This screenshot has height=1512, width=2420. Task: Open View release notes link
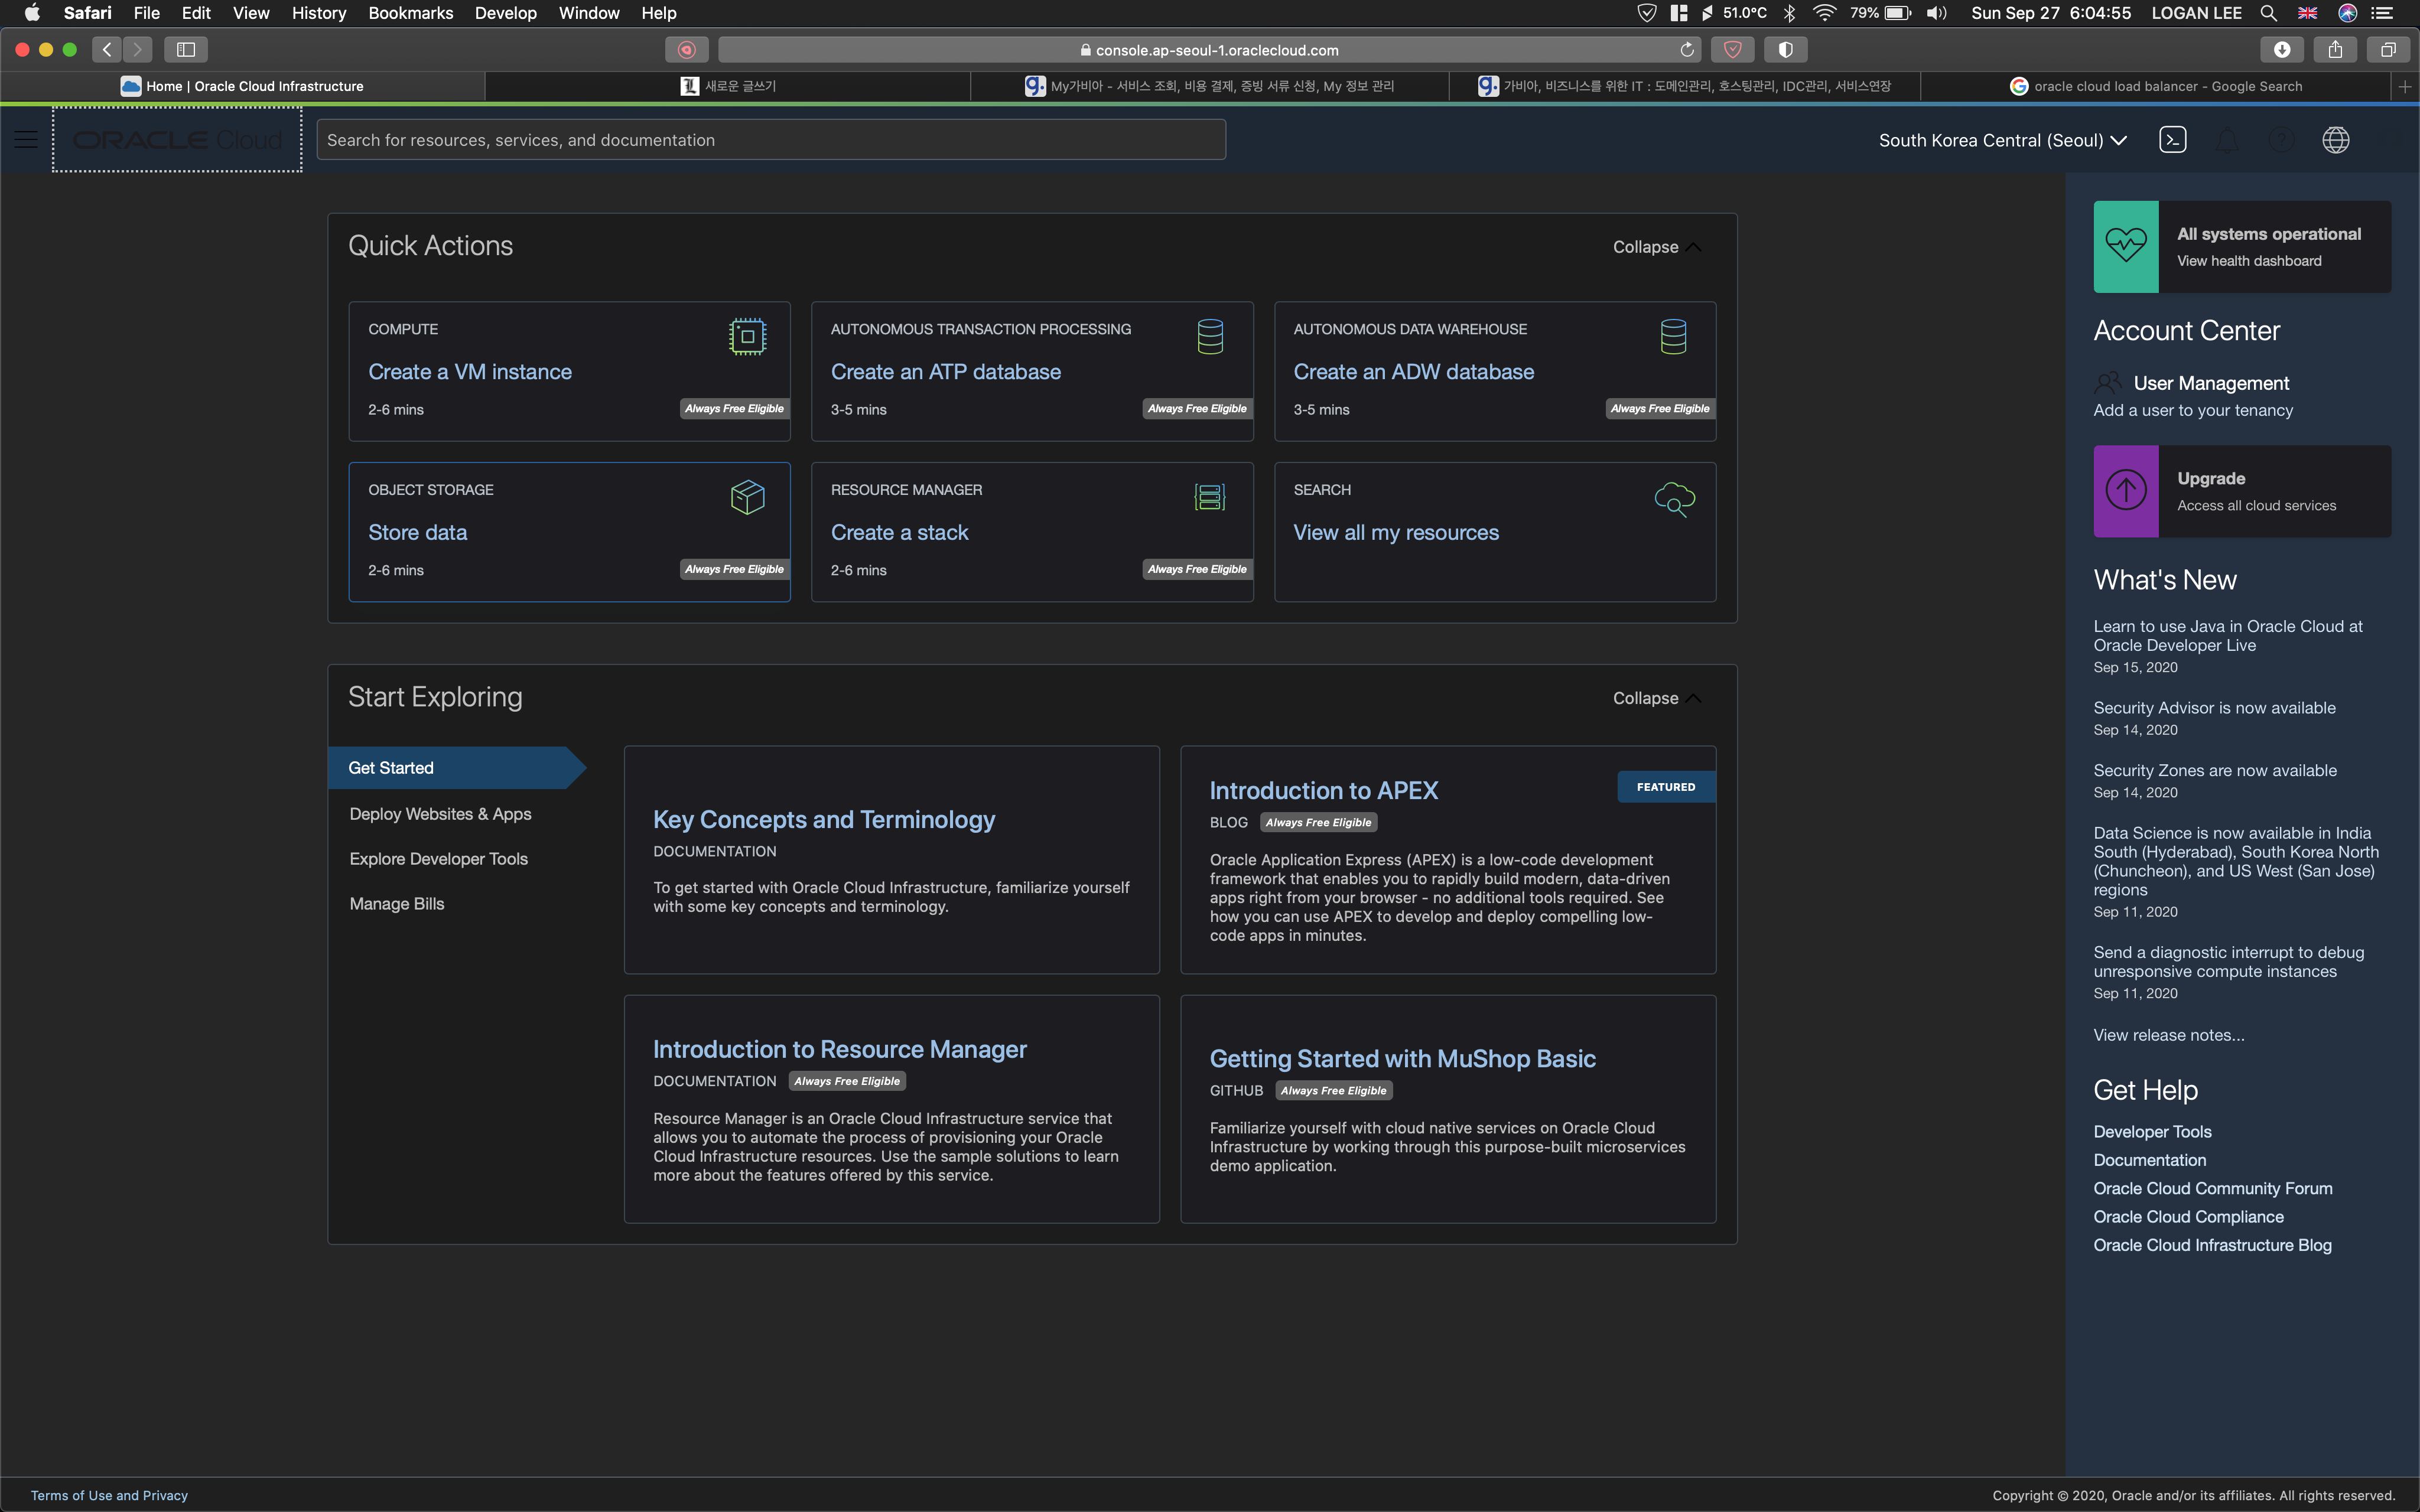click(2168, 1035)
